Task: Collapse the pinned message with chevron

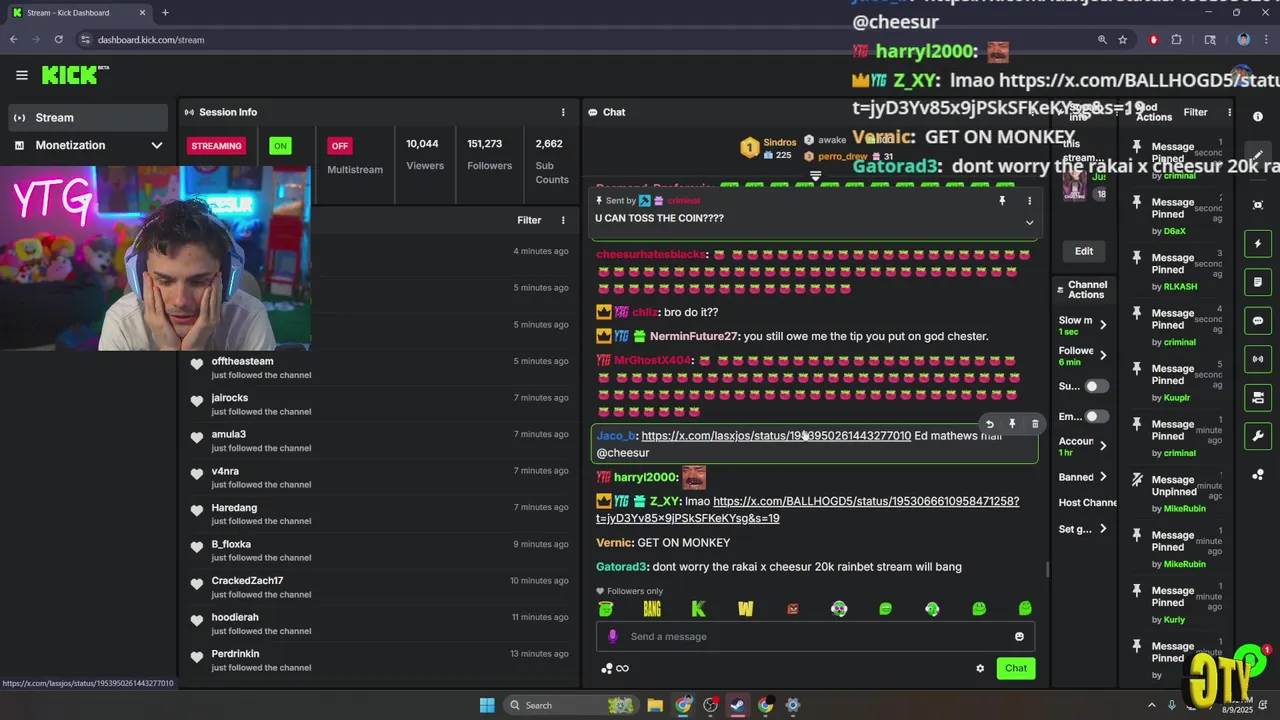Action: pyautogui.click(x=1029, y=222)
